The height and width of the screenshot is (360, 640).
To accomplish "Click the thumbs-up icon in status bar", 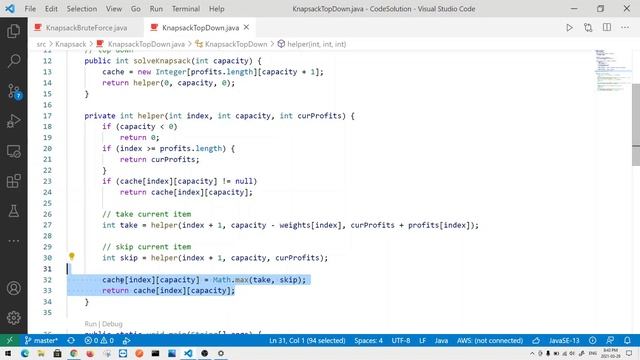I will point(536,340).
